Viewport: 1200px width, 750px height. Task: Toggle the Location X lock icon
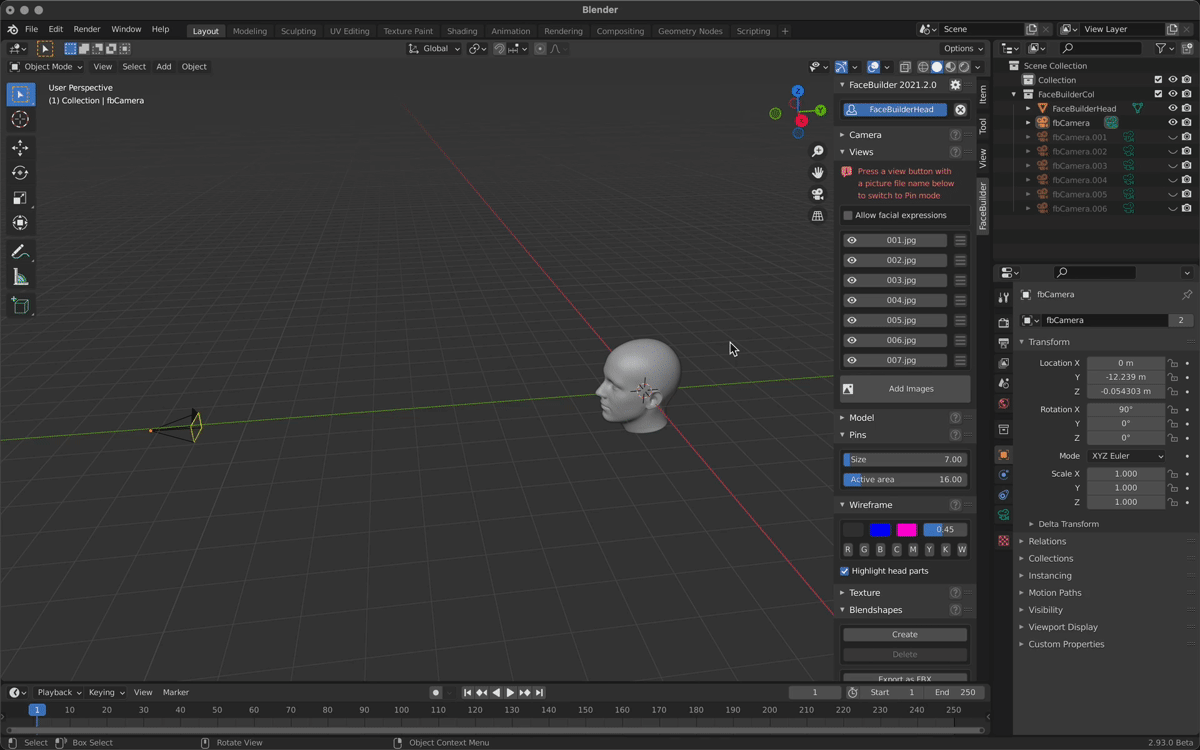[x=1172, y=363]
